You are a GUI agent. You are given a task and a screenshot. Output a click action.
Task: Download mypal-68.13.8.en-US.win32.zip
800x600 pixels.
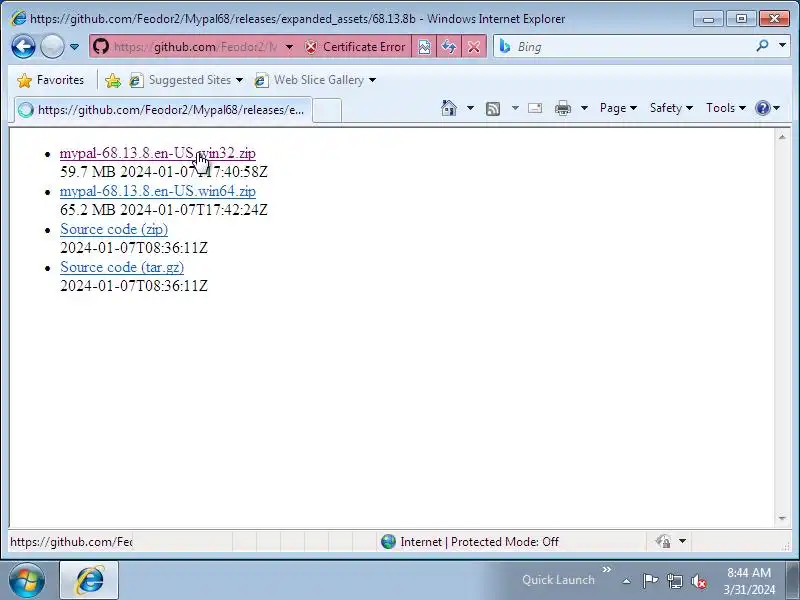click(x=158, y=153)
